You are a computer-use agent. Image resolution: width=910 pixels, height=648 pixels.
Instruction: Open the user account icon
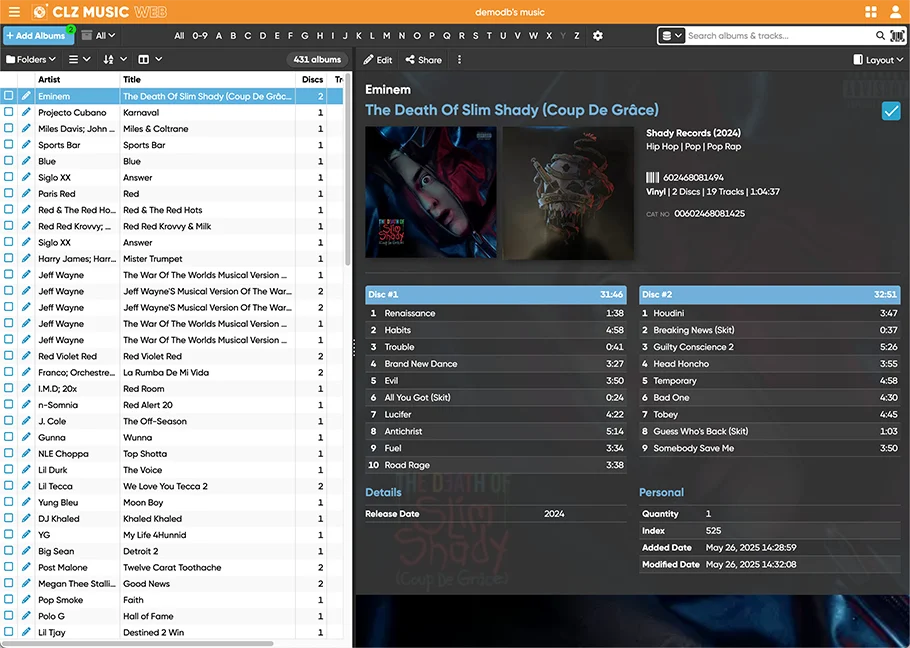[895, 12]
